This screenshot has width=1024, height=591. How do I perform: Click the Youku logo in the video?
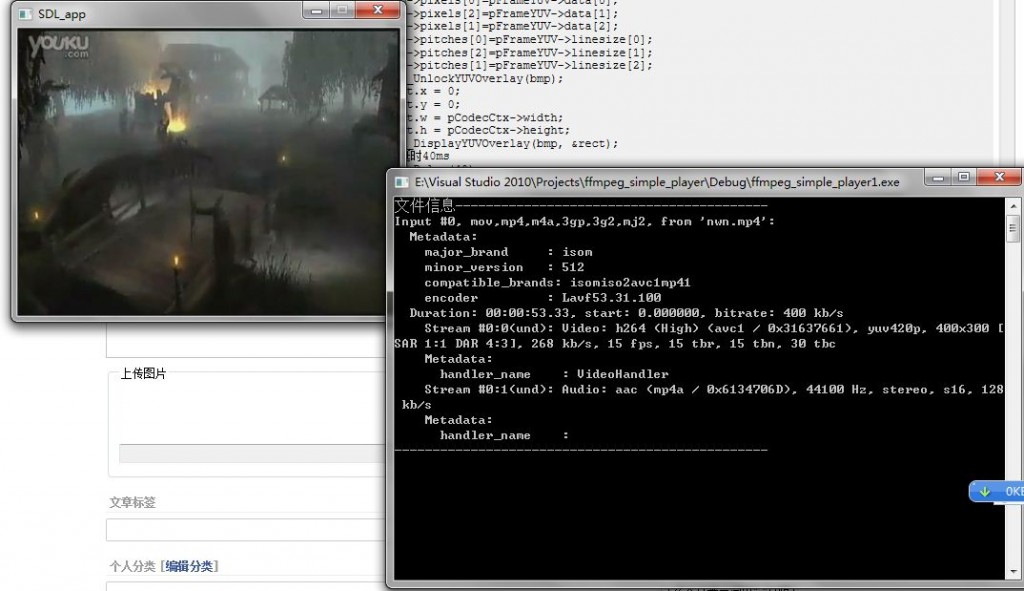pyautogui.click(x=59, y=46)
